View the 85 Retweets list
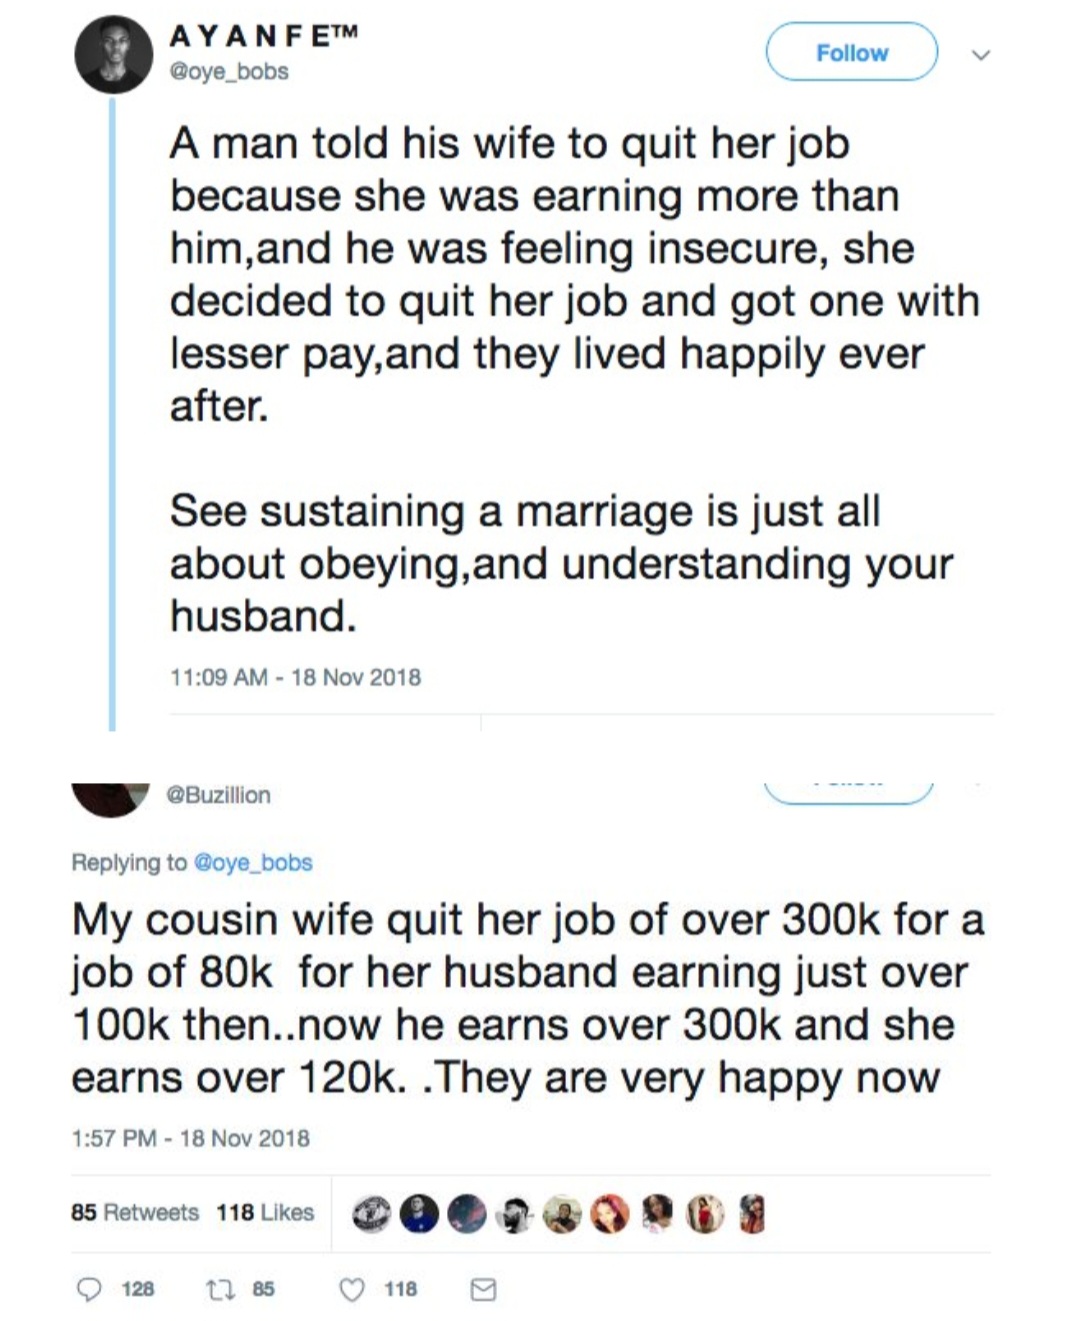 click(135, 1212)
